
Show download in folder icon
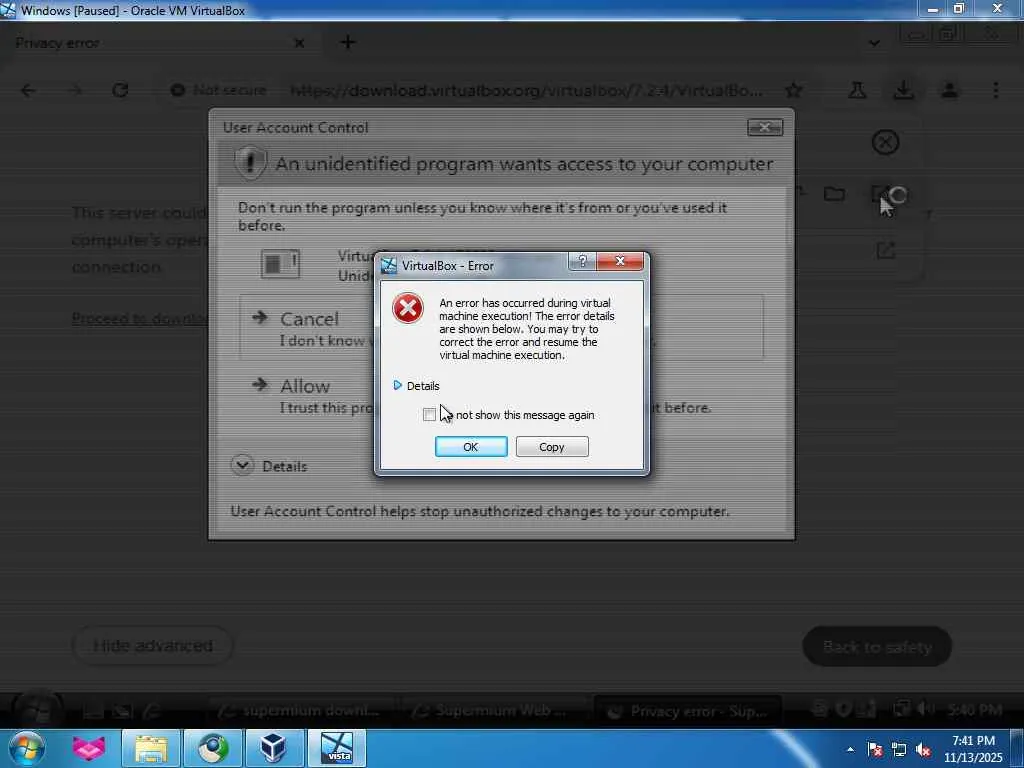pos(834,194)
